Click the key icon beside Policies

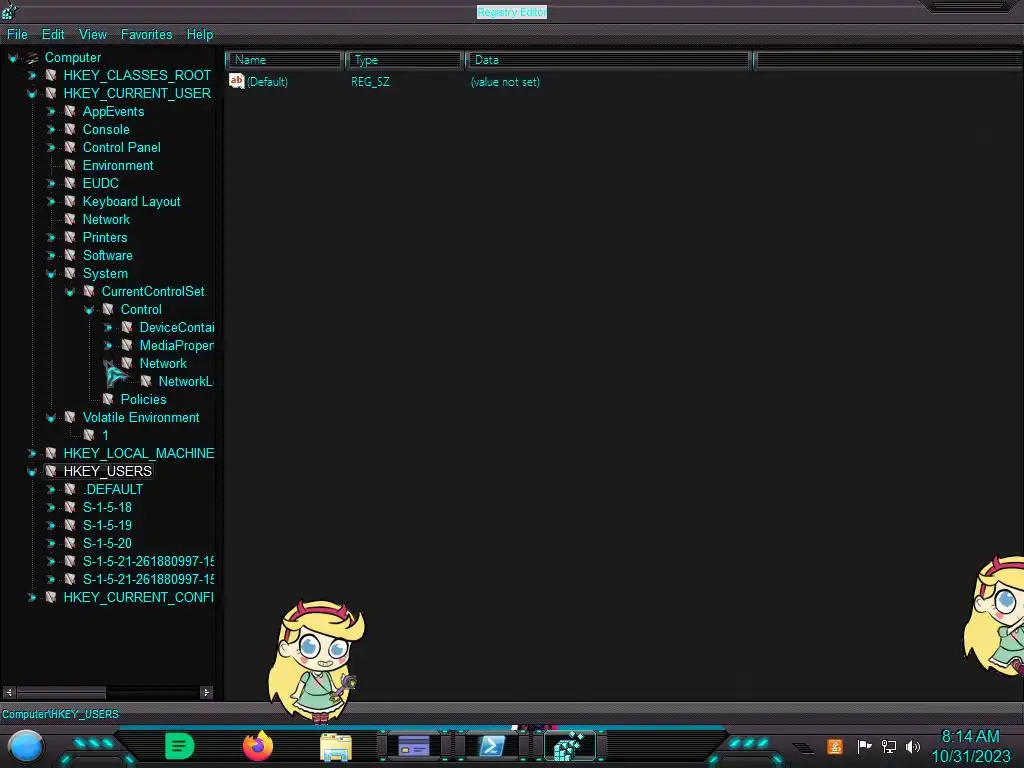tap(108, 399)
